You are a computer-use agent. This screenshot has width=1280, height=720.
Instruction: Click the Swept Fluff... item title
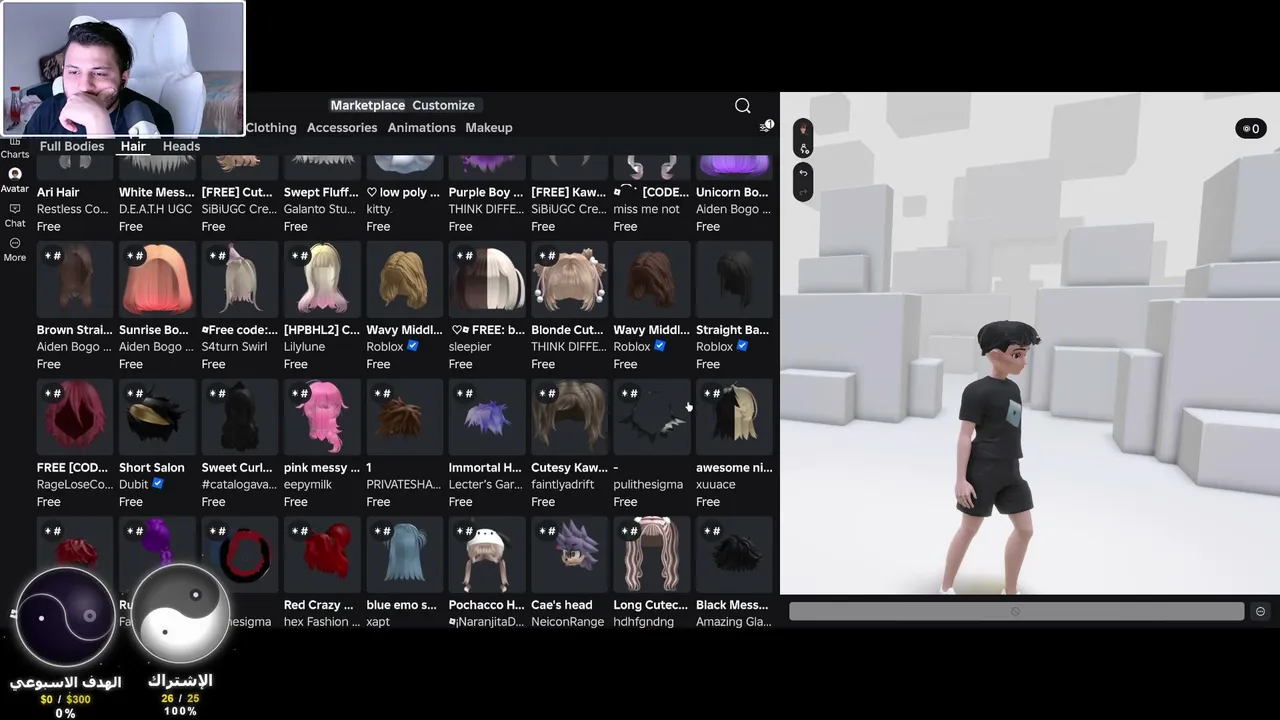click(x=321, y=192)
